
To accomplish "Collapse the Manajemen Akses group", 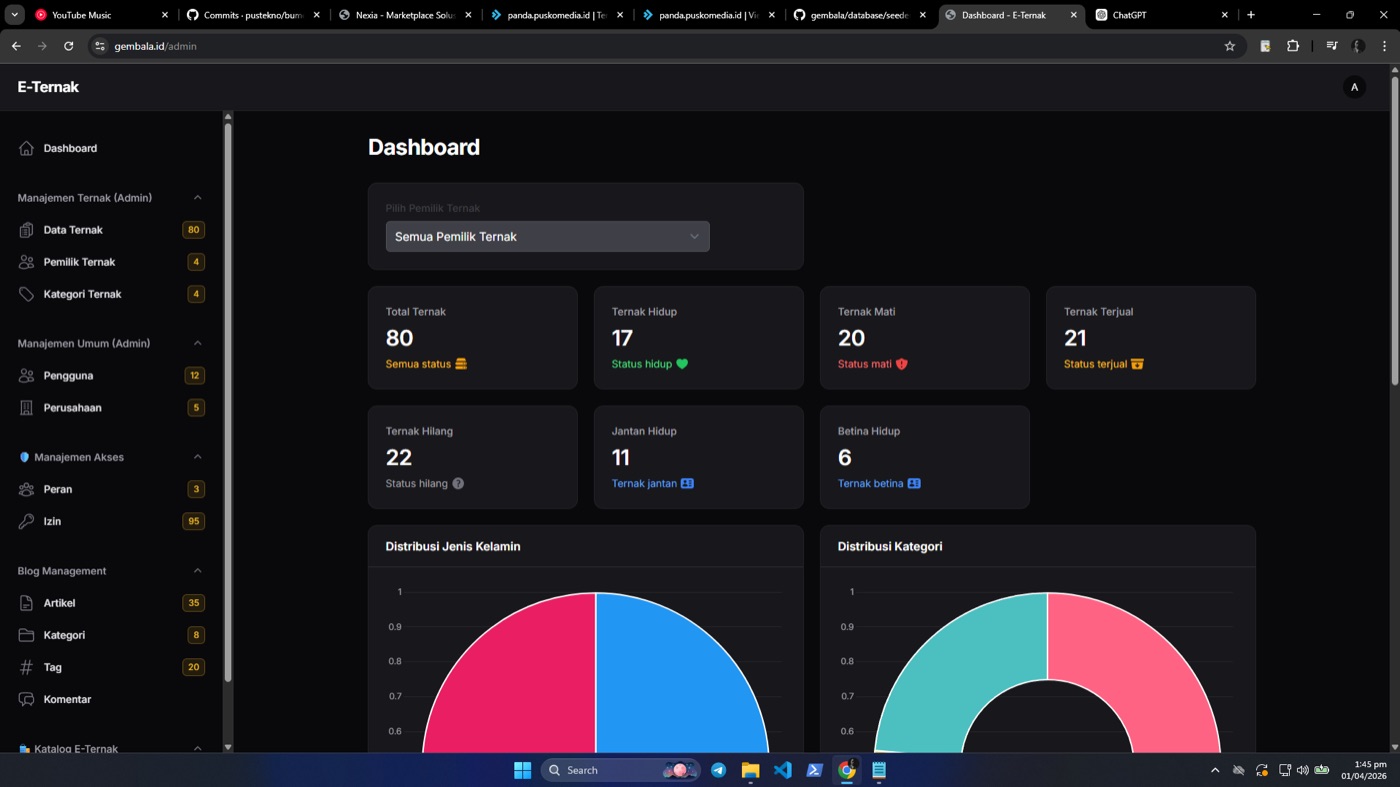I will click(x=197, y=457).
